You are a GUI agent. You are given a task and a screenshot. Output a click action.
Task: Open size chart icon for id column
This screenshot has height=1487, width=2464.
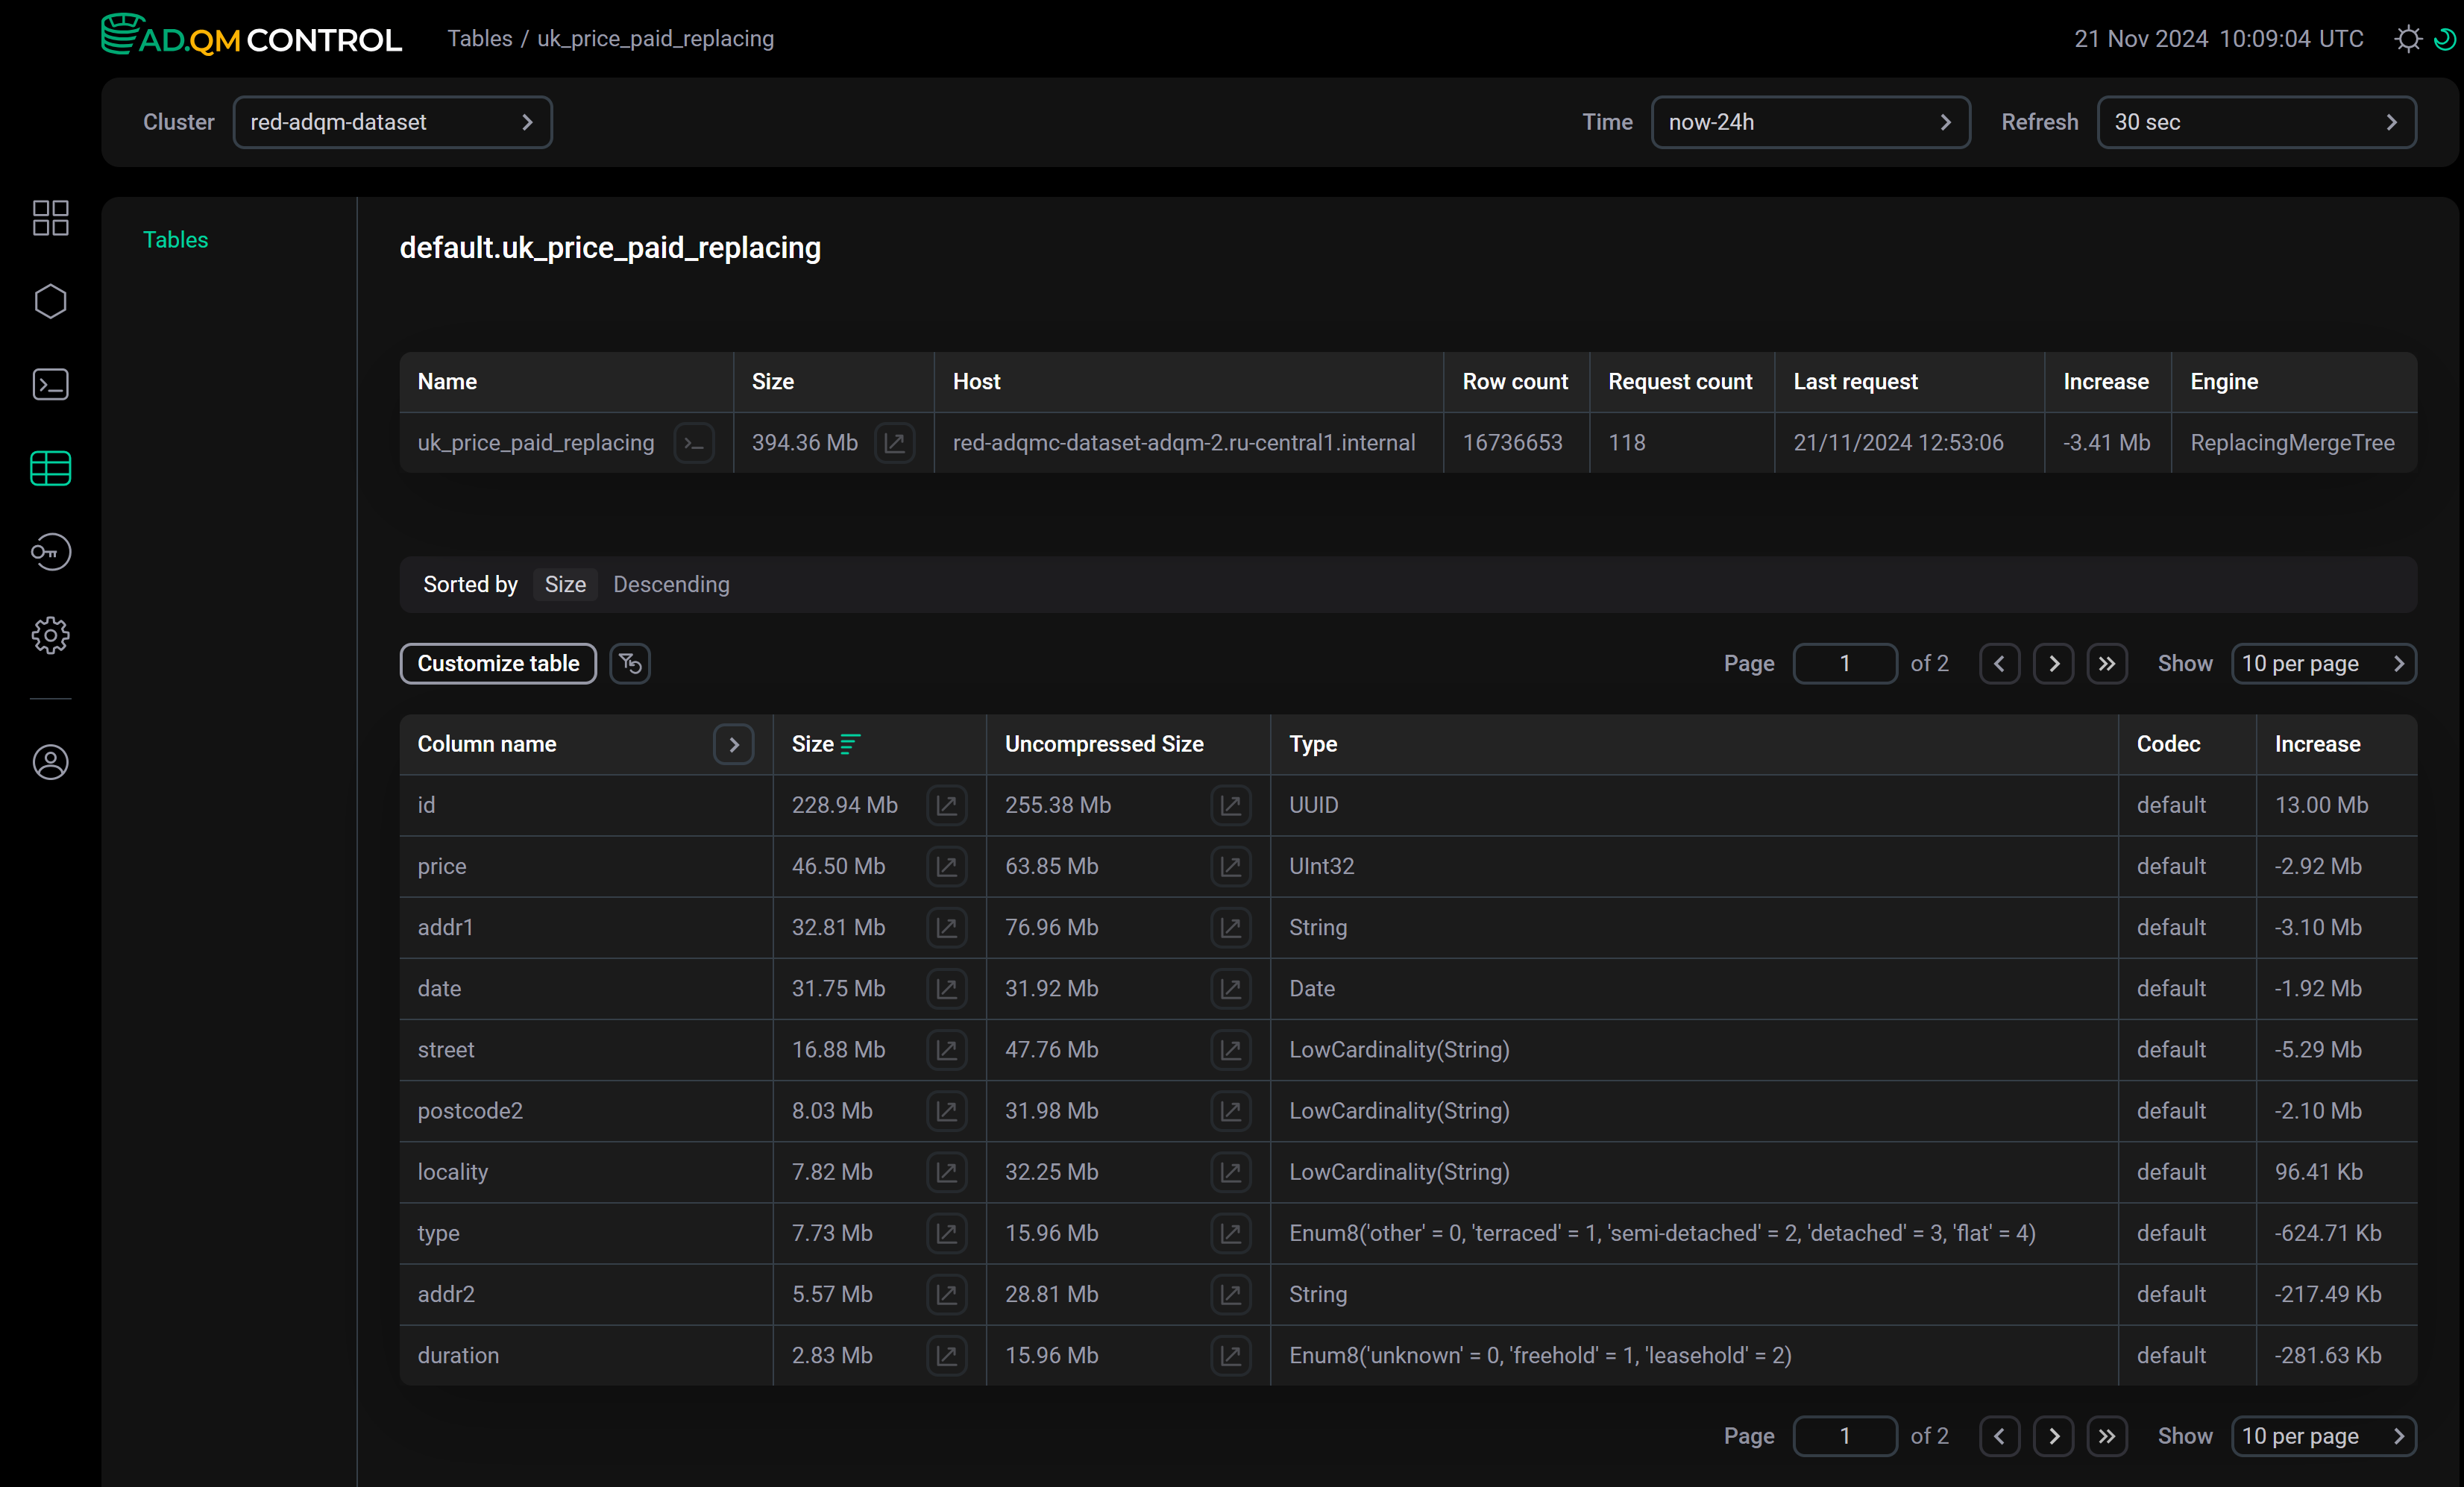coord(946,805)
